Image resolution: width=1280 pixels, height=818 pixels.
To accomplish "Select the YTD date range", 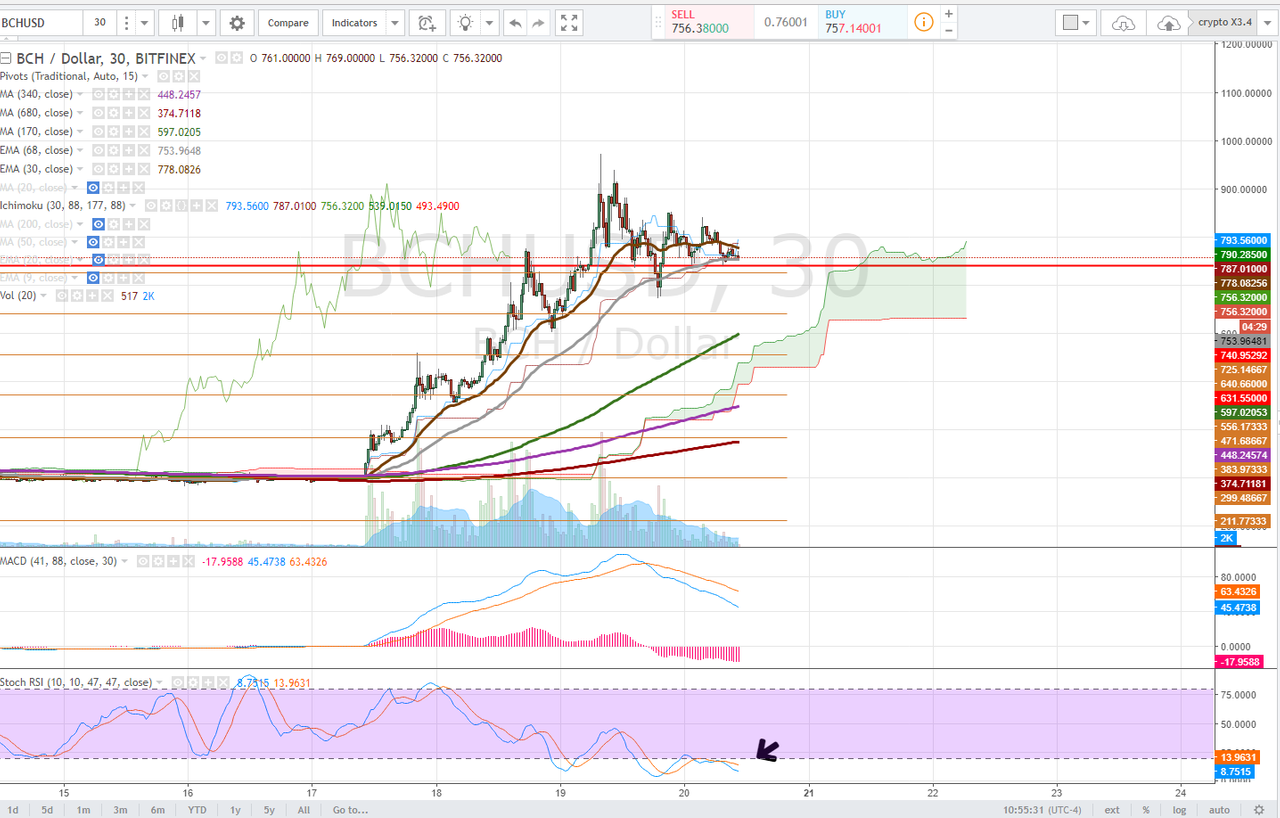I will pos(196,810).
